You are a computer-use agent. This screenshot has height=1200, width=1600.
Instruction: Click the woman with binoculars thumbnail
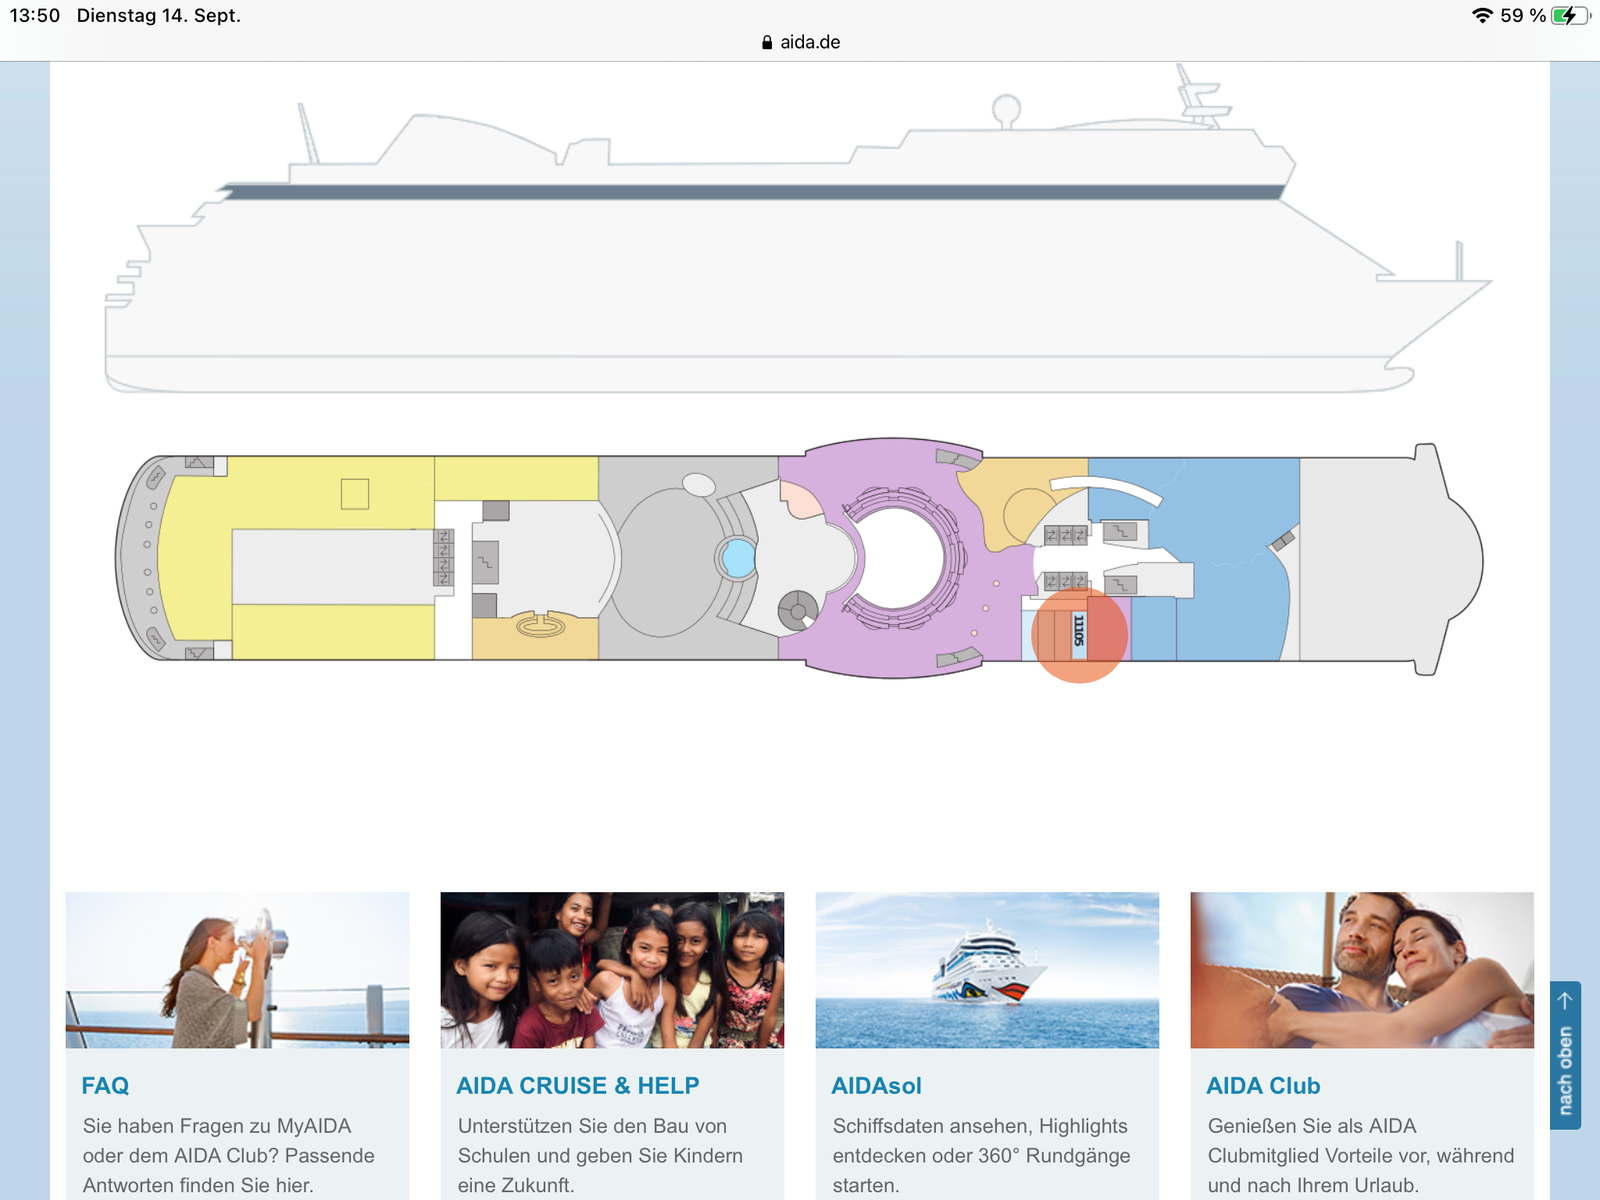tap(237, 970)
